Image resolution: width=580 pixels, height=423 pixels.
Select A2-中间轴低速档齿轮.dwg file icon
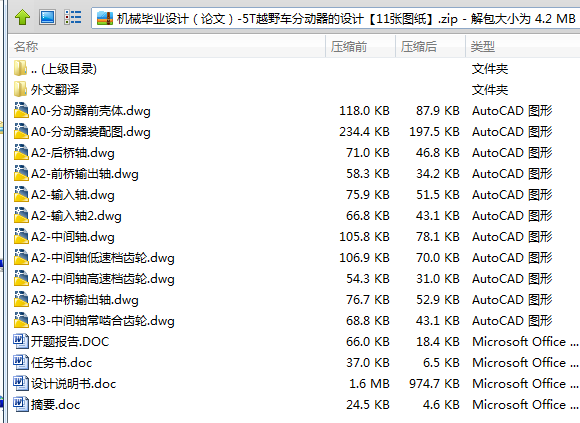click(x=21, y=257)
